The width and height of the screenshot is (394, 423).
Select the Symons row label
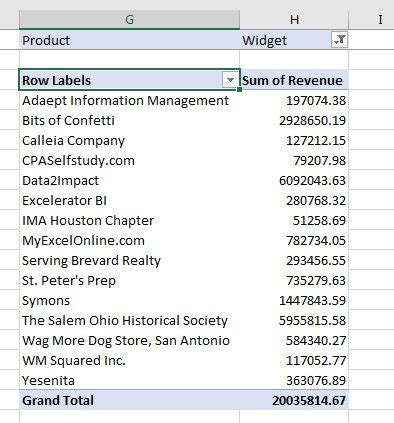(x=129, y=300)
